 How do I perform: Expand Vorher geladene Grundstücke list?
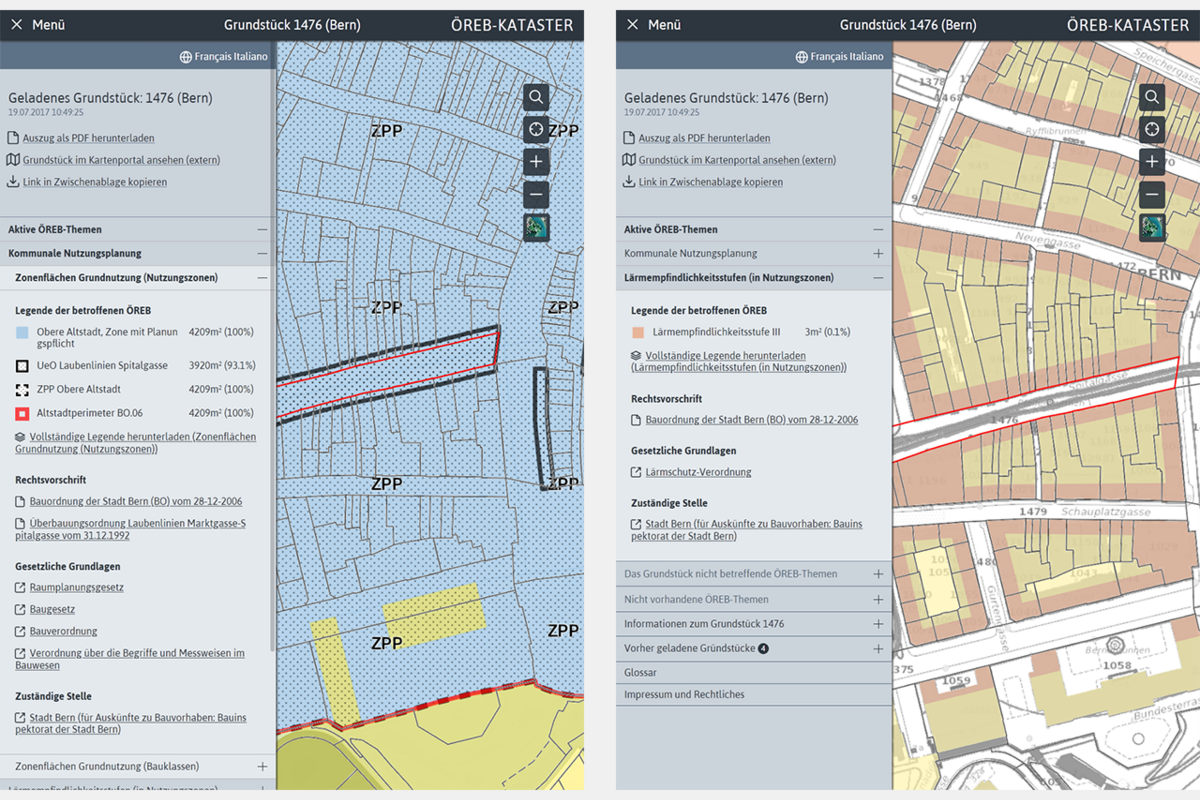tap(878, 648)
